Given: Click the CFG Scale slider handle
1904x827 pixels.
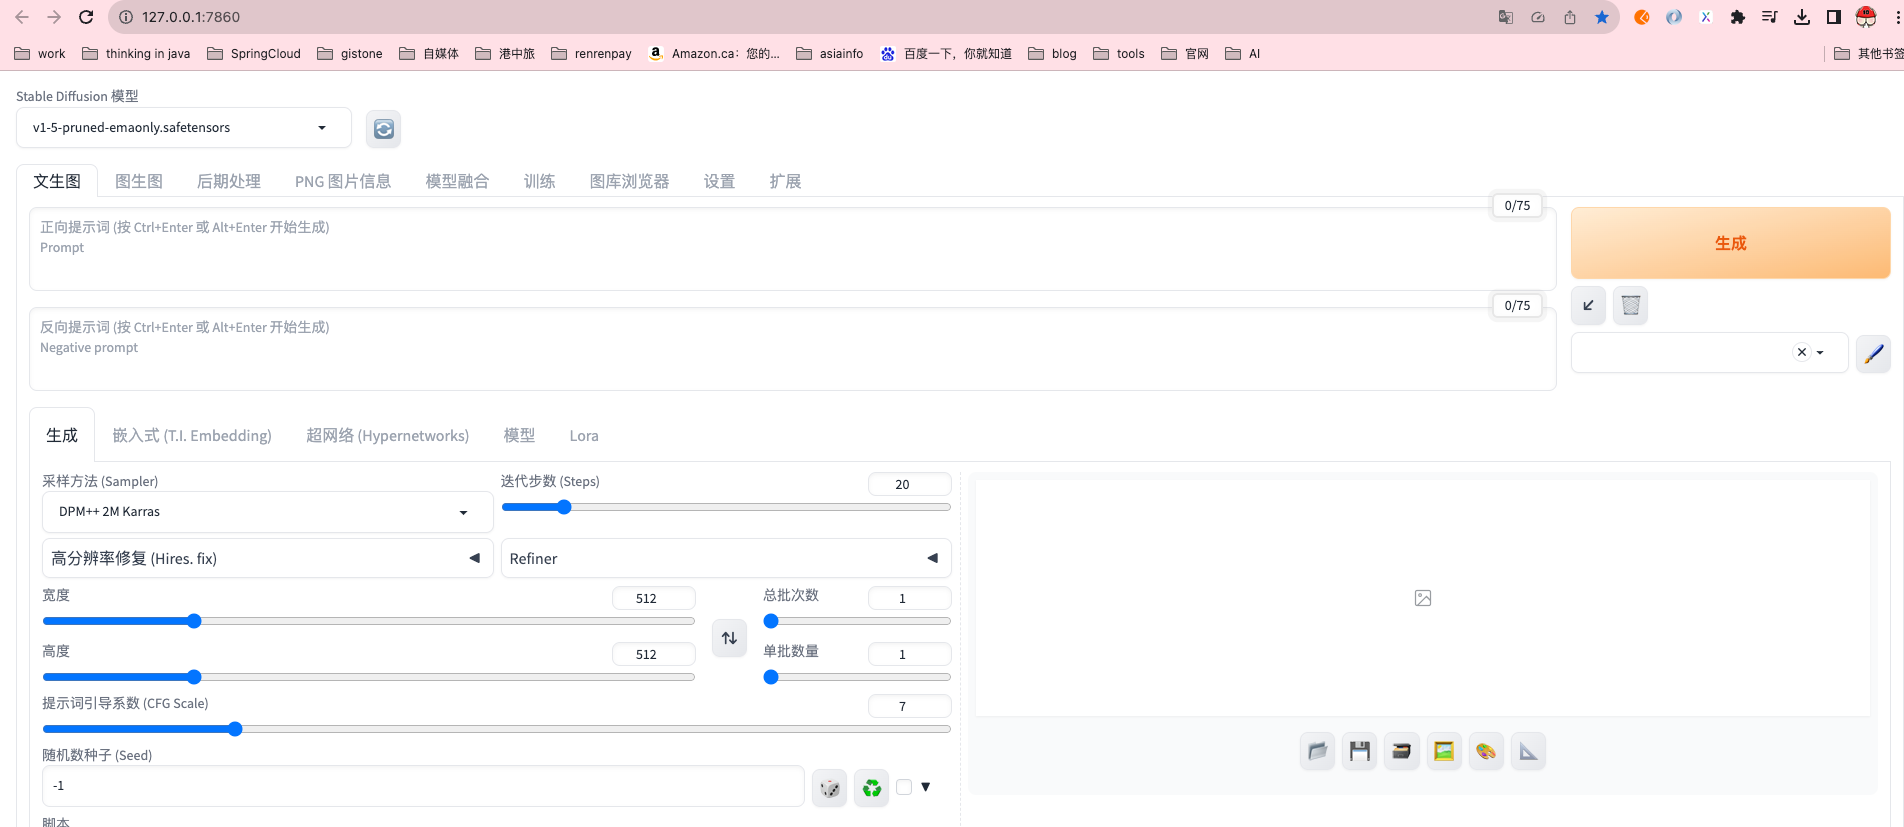Looking at the screenshot, I should tap(235, 729).
